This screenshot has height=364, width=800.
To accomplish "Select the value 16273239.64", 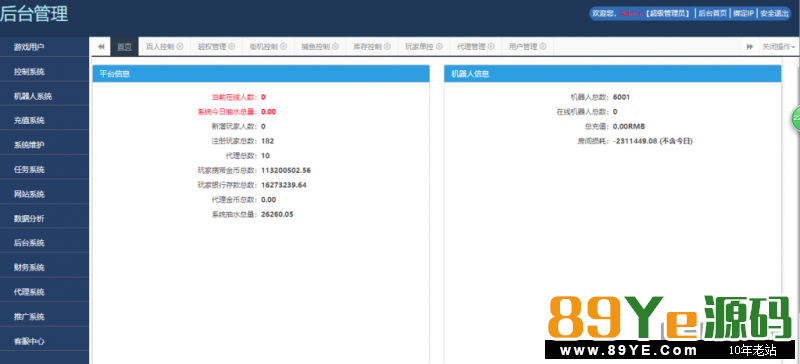I will coord(284,185).
